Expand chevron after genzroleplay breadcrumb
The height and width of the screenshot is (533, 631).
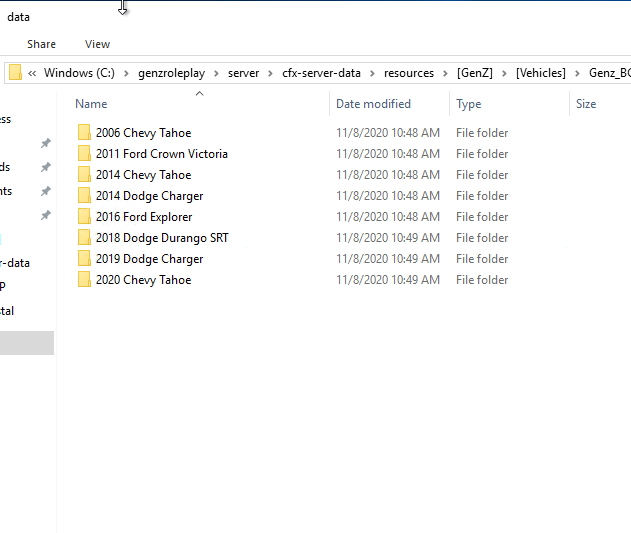(x=217, y=73)
